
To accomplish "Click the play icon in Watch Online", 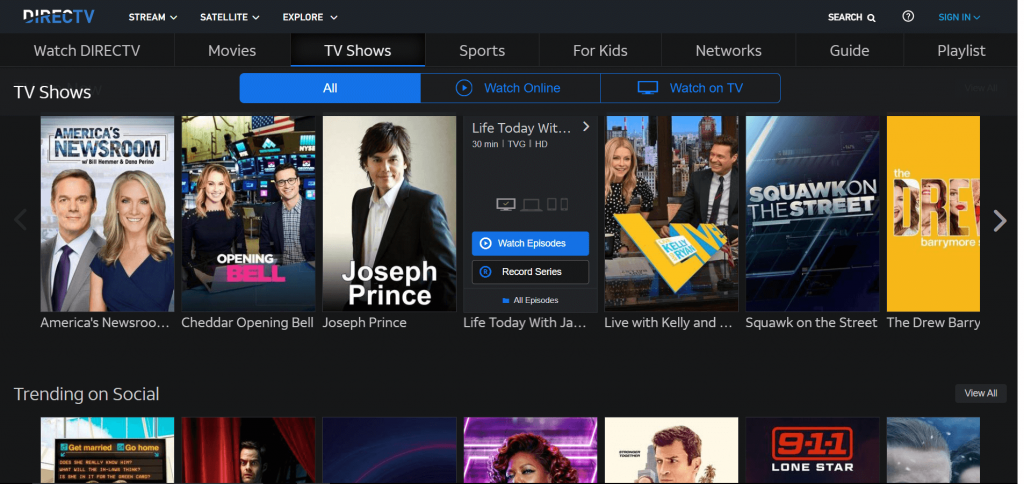I will (x=464, y=88).
